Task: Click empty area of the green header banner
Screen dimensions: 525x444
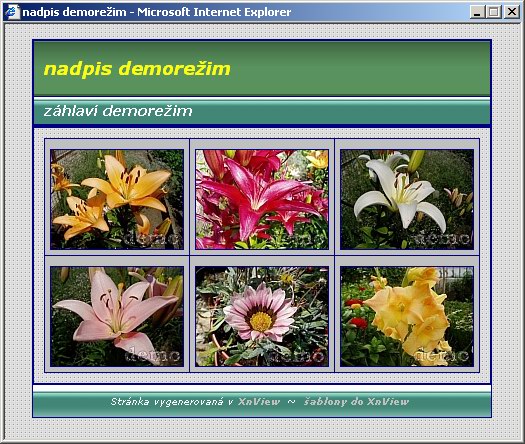Action: (x=362, y=69)
